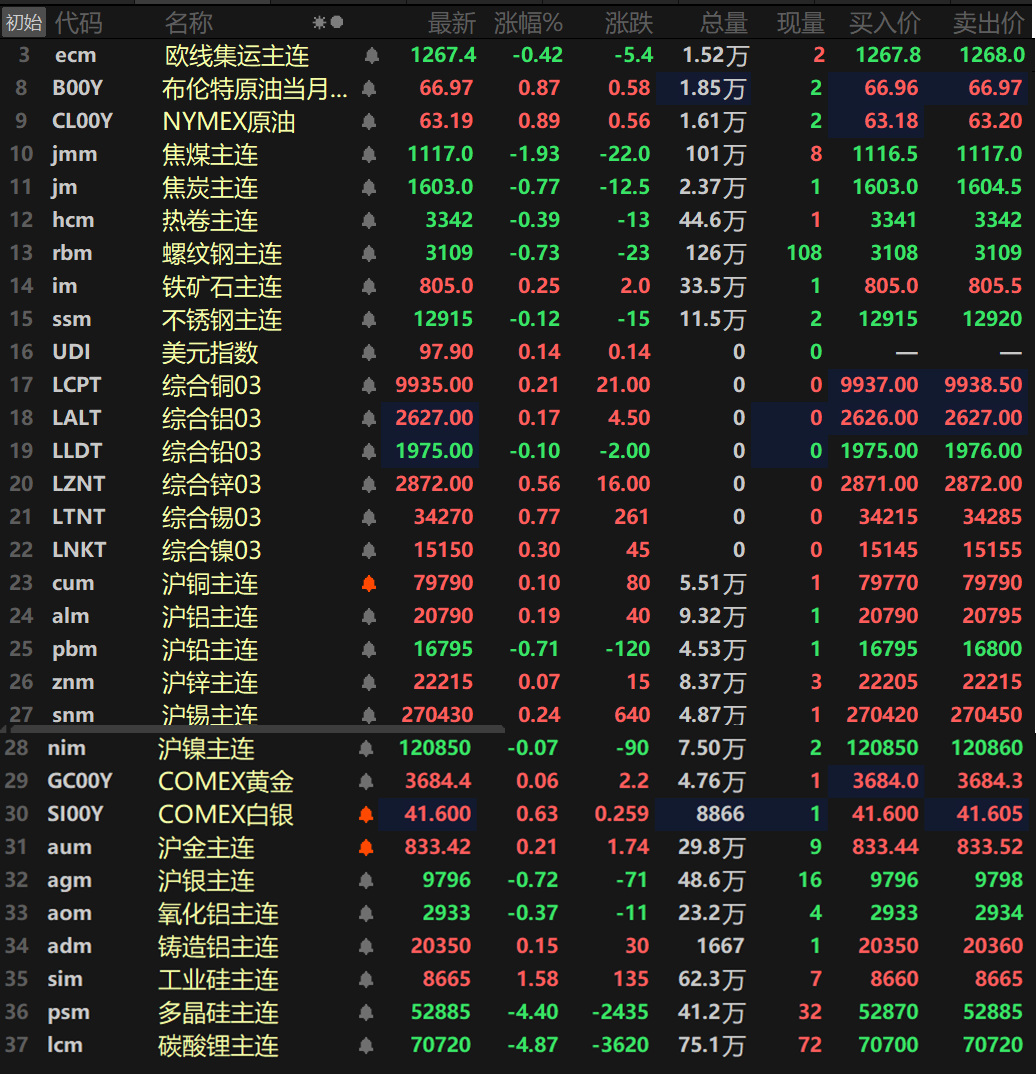Viewport: 1036px width, 1074px height.
Task: Click the bell icon beside 碳酸锂主连
Action: (x=365, y=1045)
